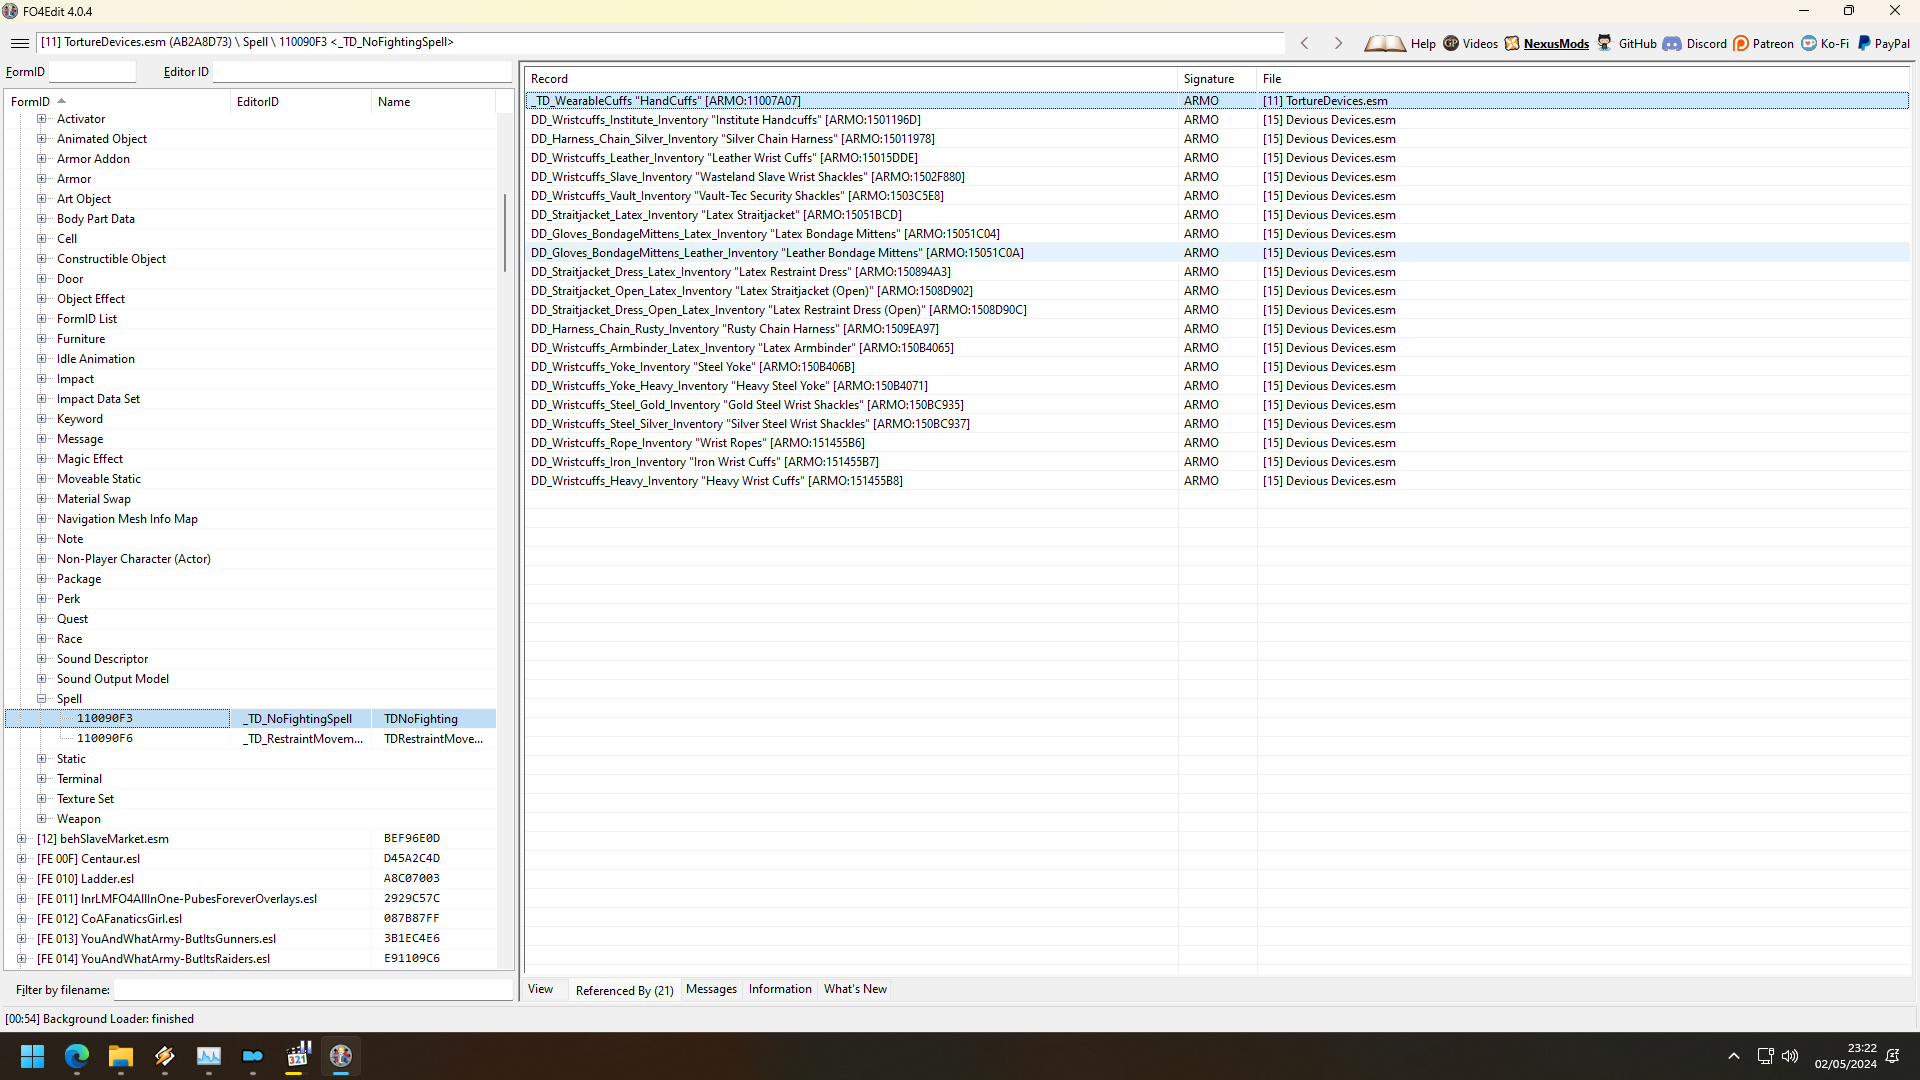Viewport: 1920px width, 1080px height.
Task: Sort by the FormID column header
Action: click(118, 101)
